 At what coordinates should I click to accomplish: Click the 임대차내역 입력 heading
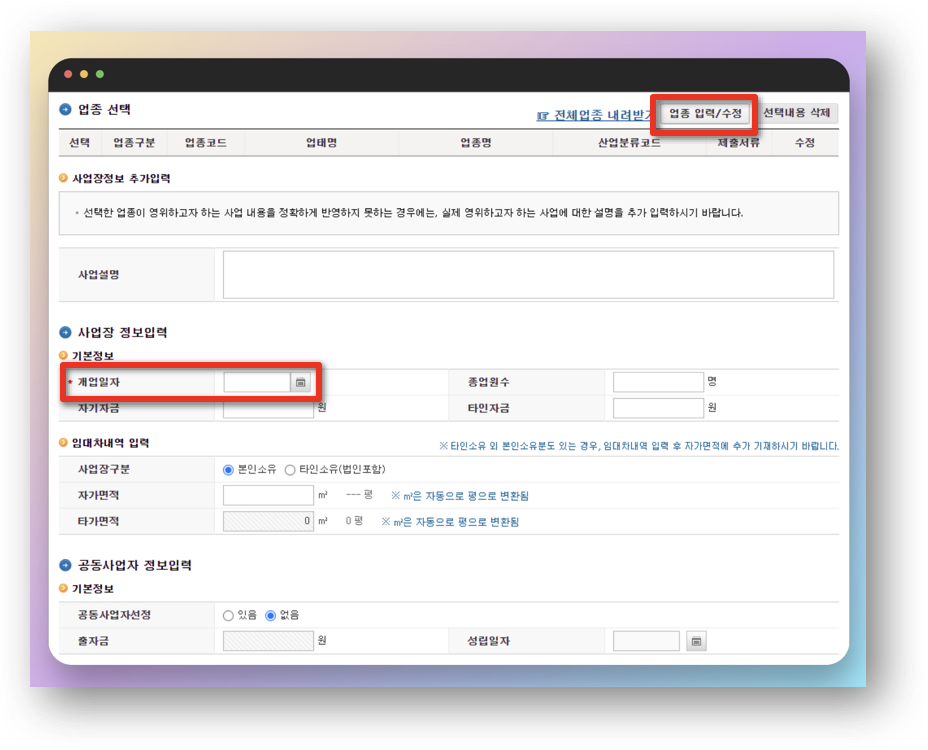click(111, 443)
